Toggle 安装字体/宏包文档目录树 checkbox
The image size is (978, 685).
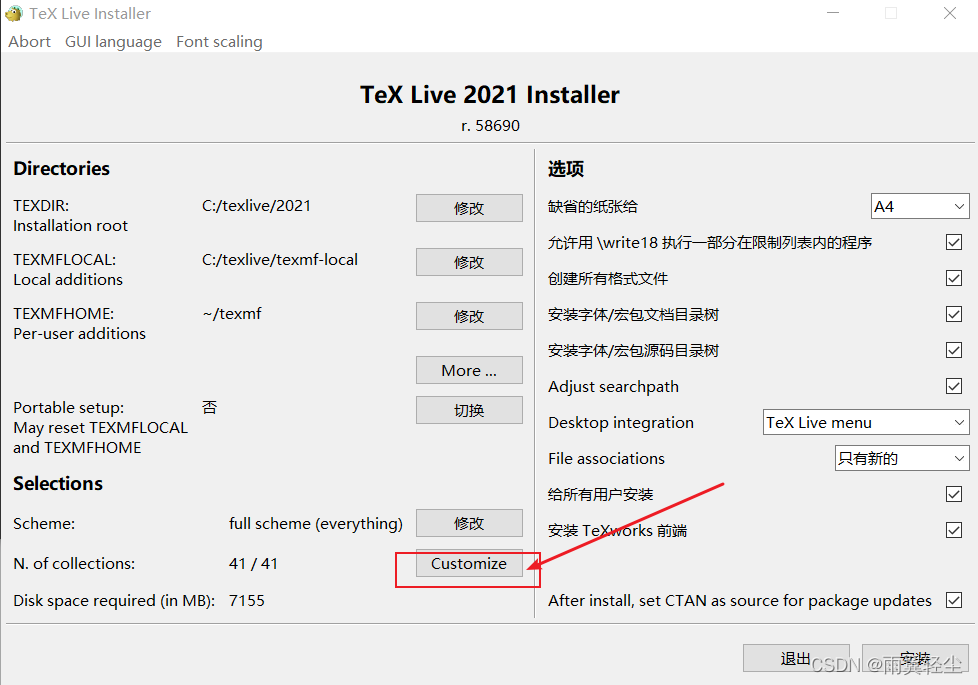[954, 314]
